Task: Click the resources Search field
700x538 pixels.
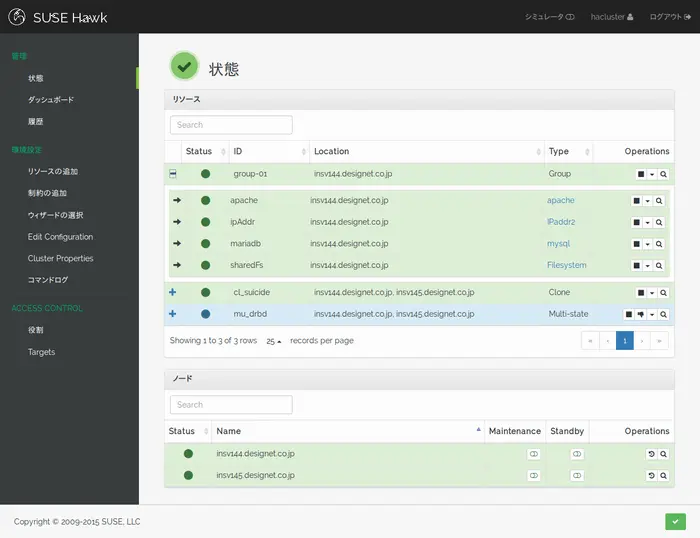Action: pyautogui.click(x=231, y=125)
